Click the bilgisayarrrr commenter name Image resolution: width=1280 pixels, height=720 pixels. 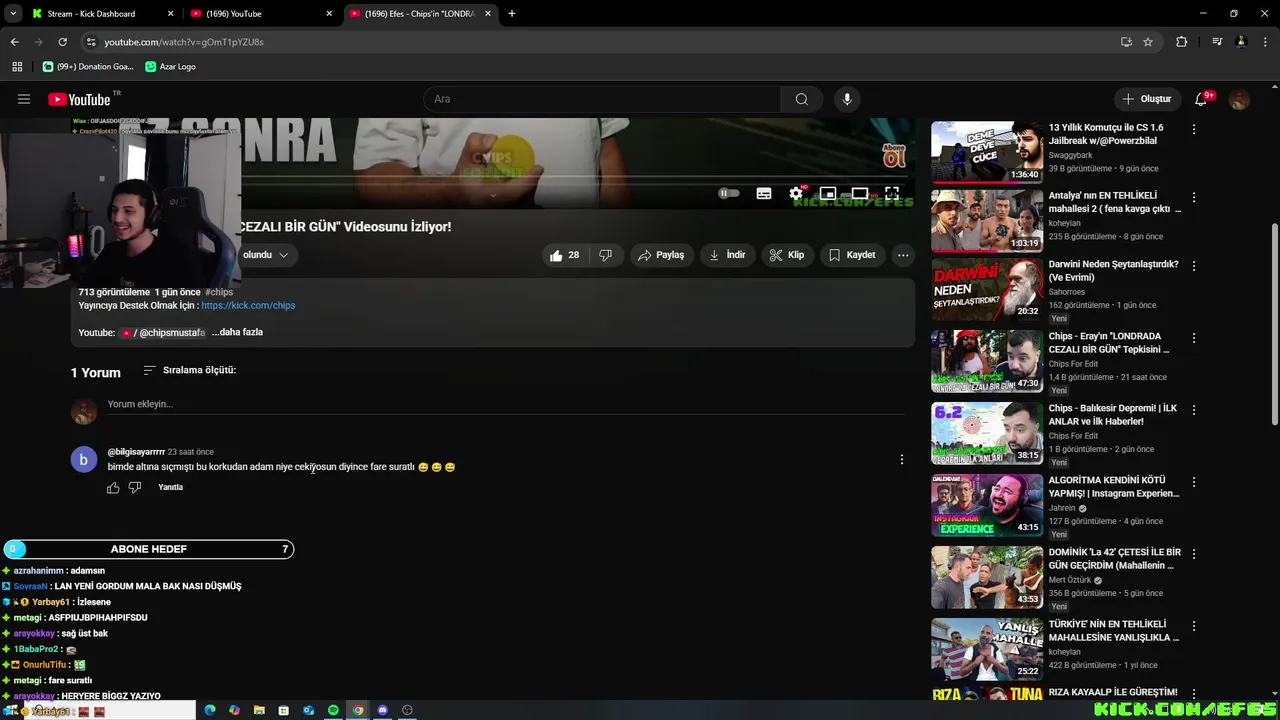pos(136,452)
